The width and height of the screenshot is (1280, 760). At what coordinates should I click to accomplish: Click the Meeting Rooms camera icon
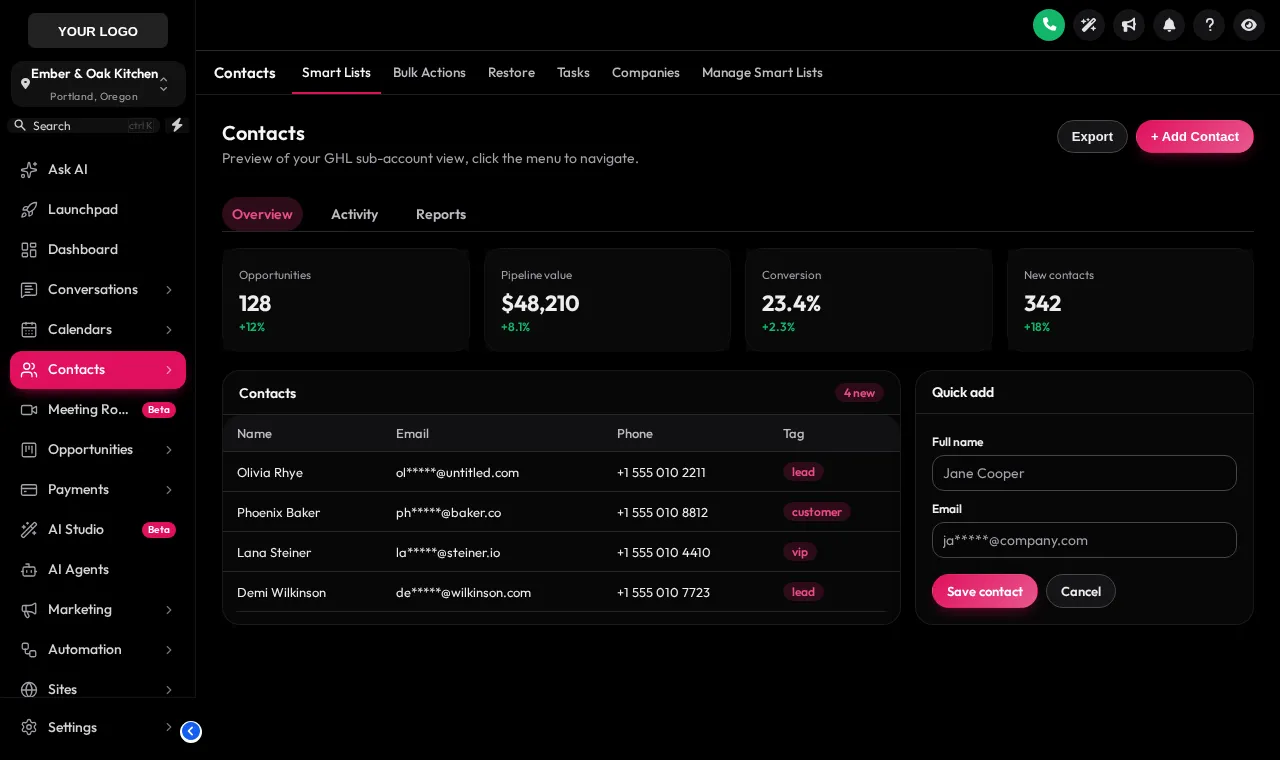29,410
